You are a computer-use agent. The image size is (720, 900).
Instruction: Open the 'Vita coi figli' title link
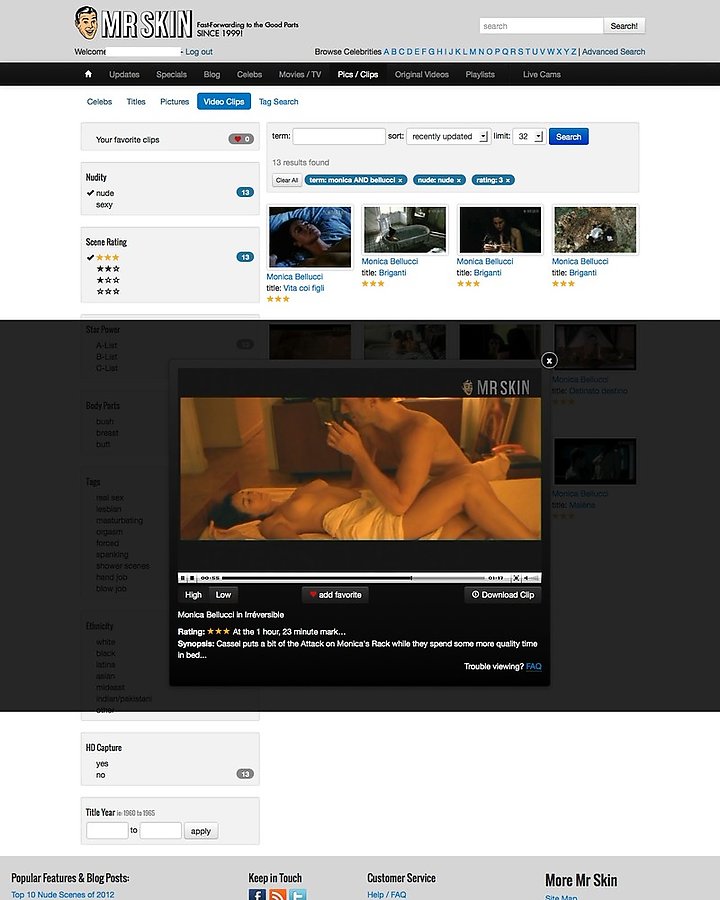(x=304, y=288)
